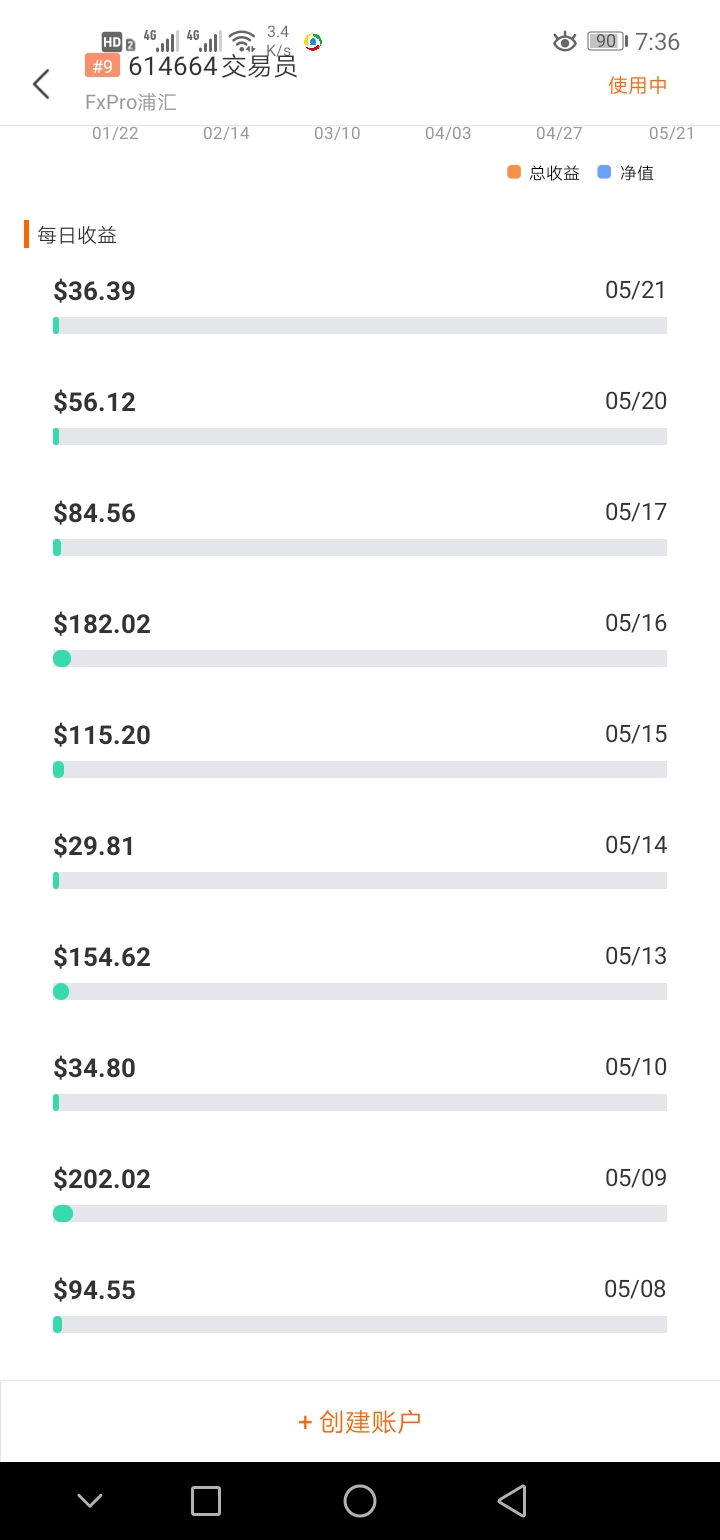Select the 05/21 chart date label
Image resolution: width=720 pixels, height=1540 pixels.
click(671, 133)
